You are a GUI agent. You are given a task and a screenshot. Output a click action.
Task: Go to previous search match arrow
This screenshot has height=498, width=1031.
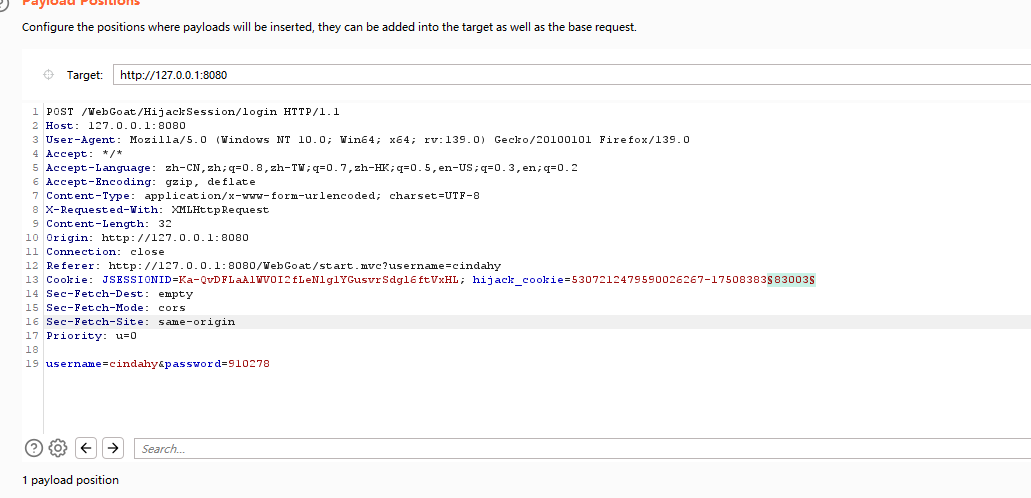(x=86, y=448)
